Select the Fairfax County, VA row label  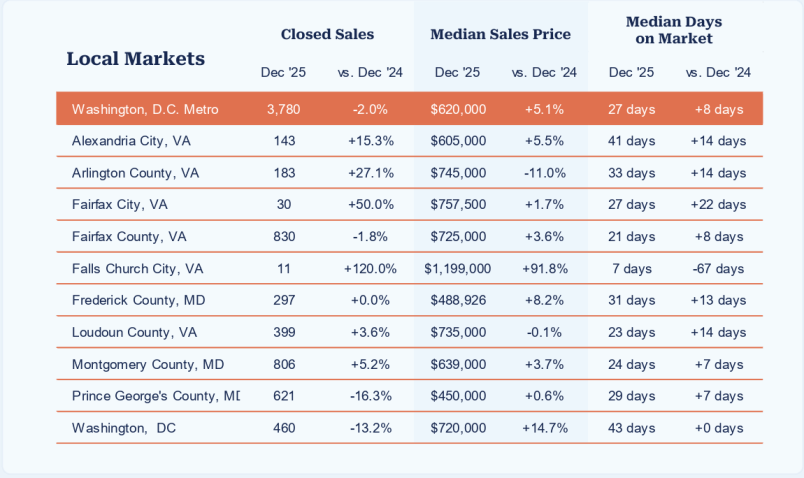129,237
